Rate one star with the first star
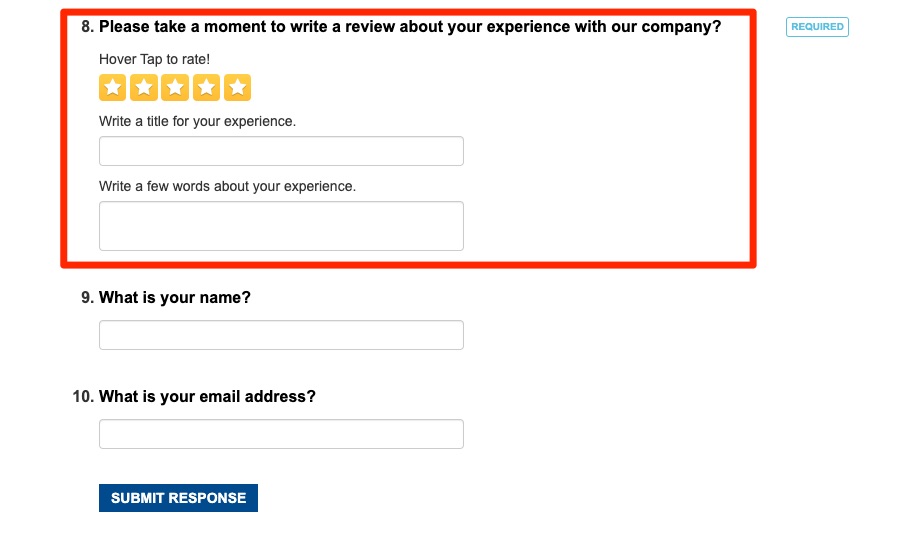Image resolution: width=911 pixels, height=537 pixels. pos(113,88)
